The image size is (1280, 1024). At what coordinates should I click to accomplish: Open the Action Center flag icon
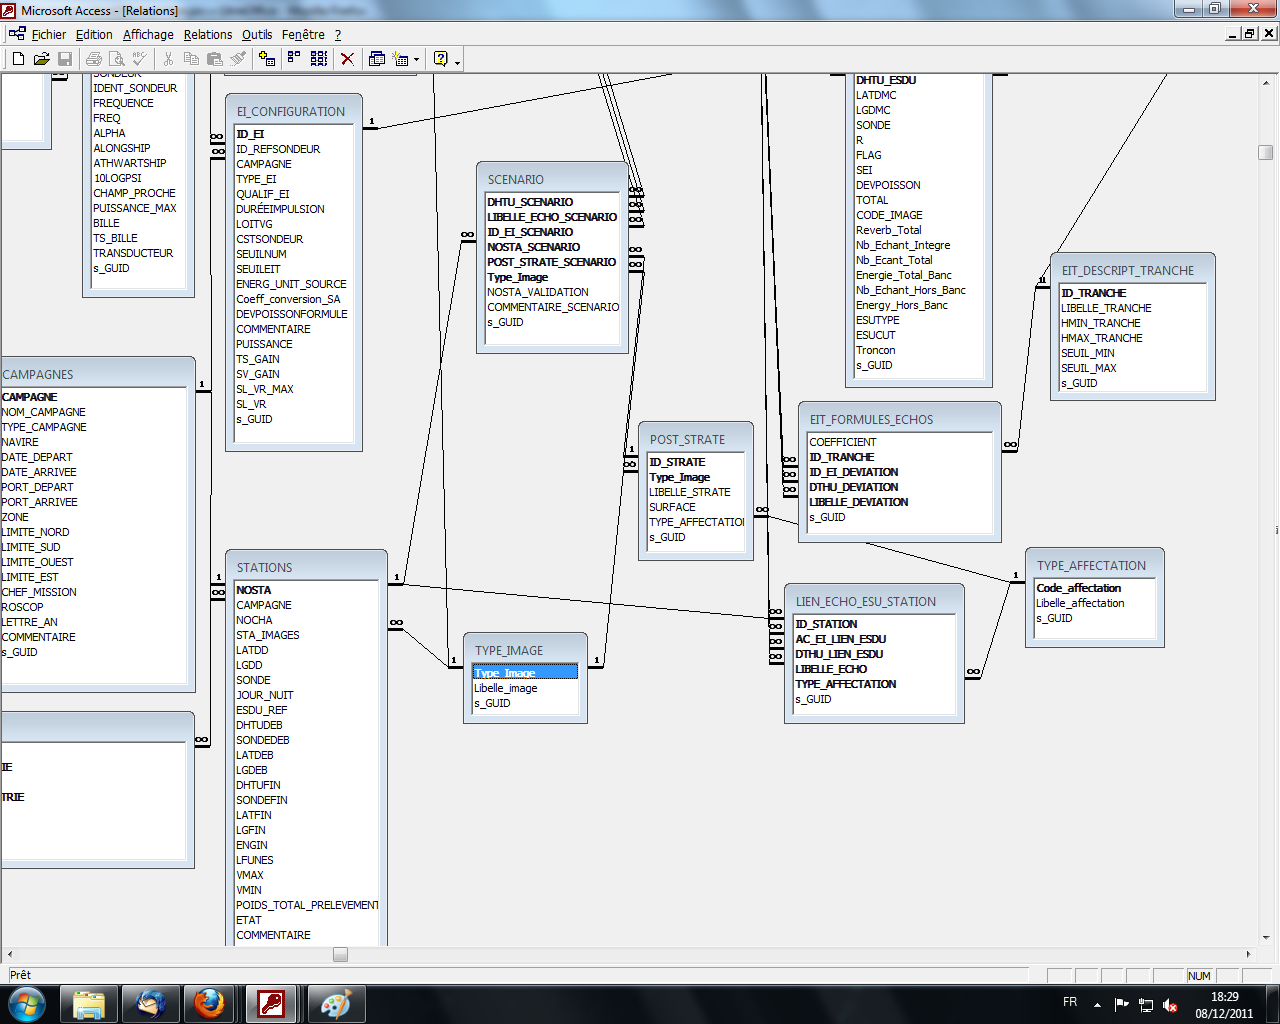[1121, 1005]
